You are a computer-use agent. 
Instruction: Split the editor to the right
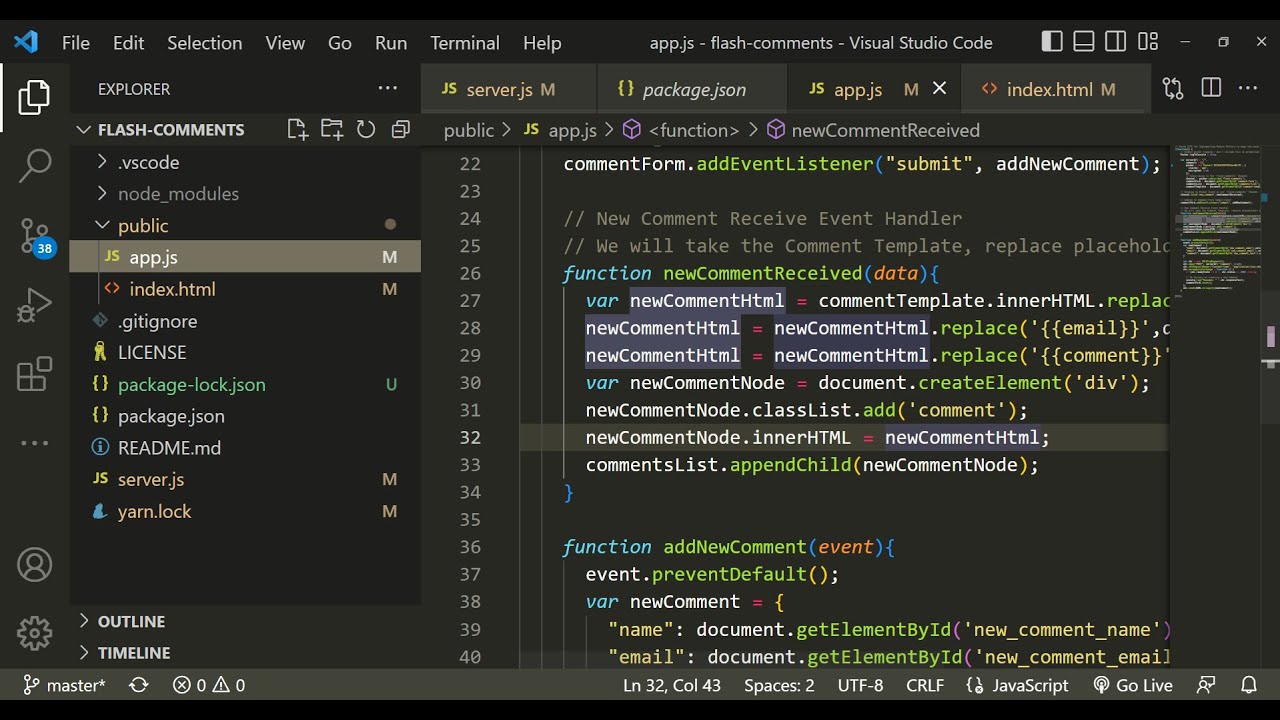1211,89
